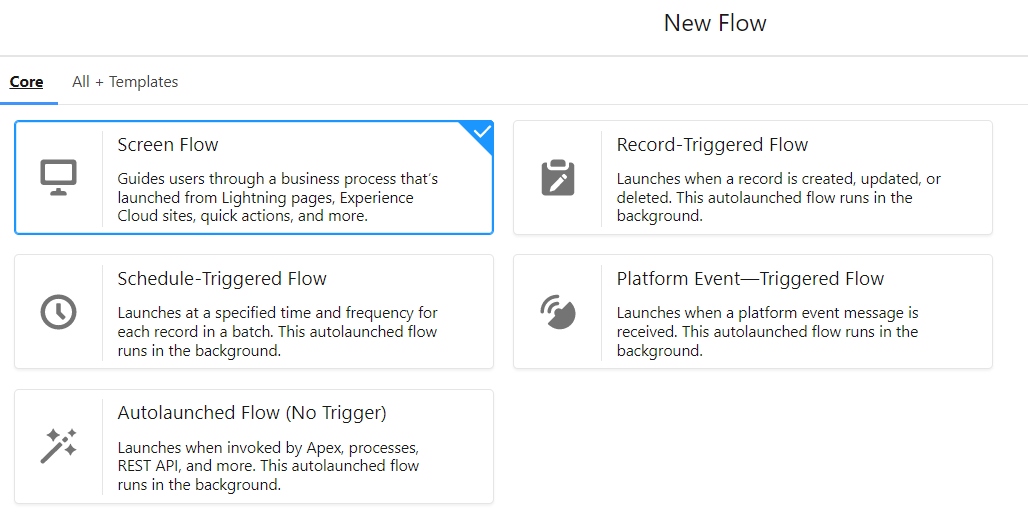1028x525 pixels.
Task: Click the Record-Triggered Flow description text
Action: click(x=778, y=198)
